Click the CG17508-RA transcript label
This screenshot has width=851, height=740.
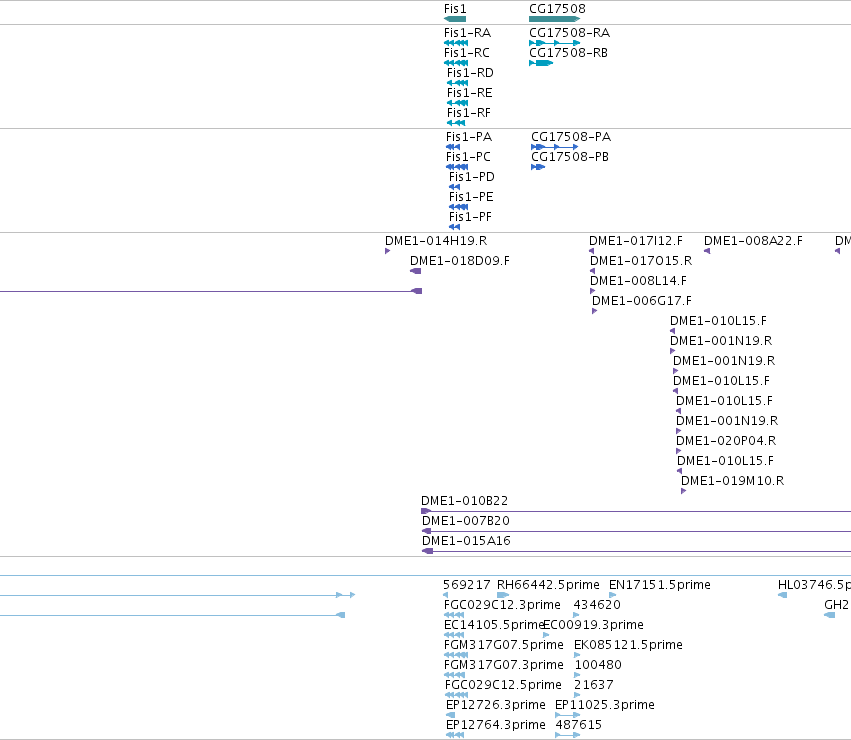[569, 33]
